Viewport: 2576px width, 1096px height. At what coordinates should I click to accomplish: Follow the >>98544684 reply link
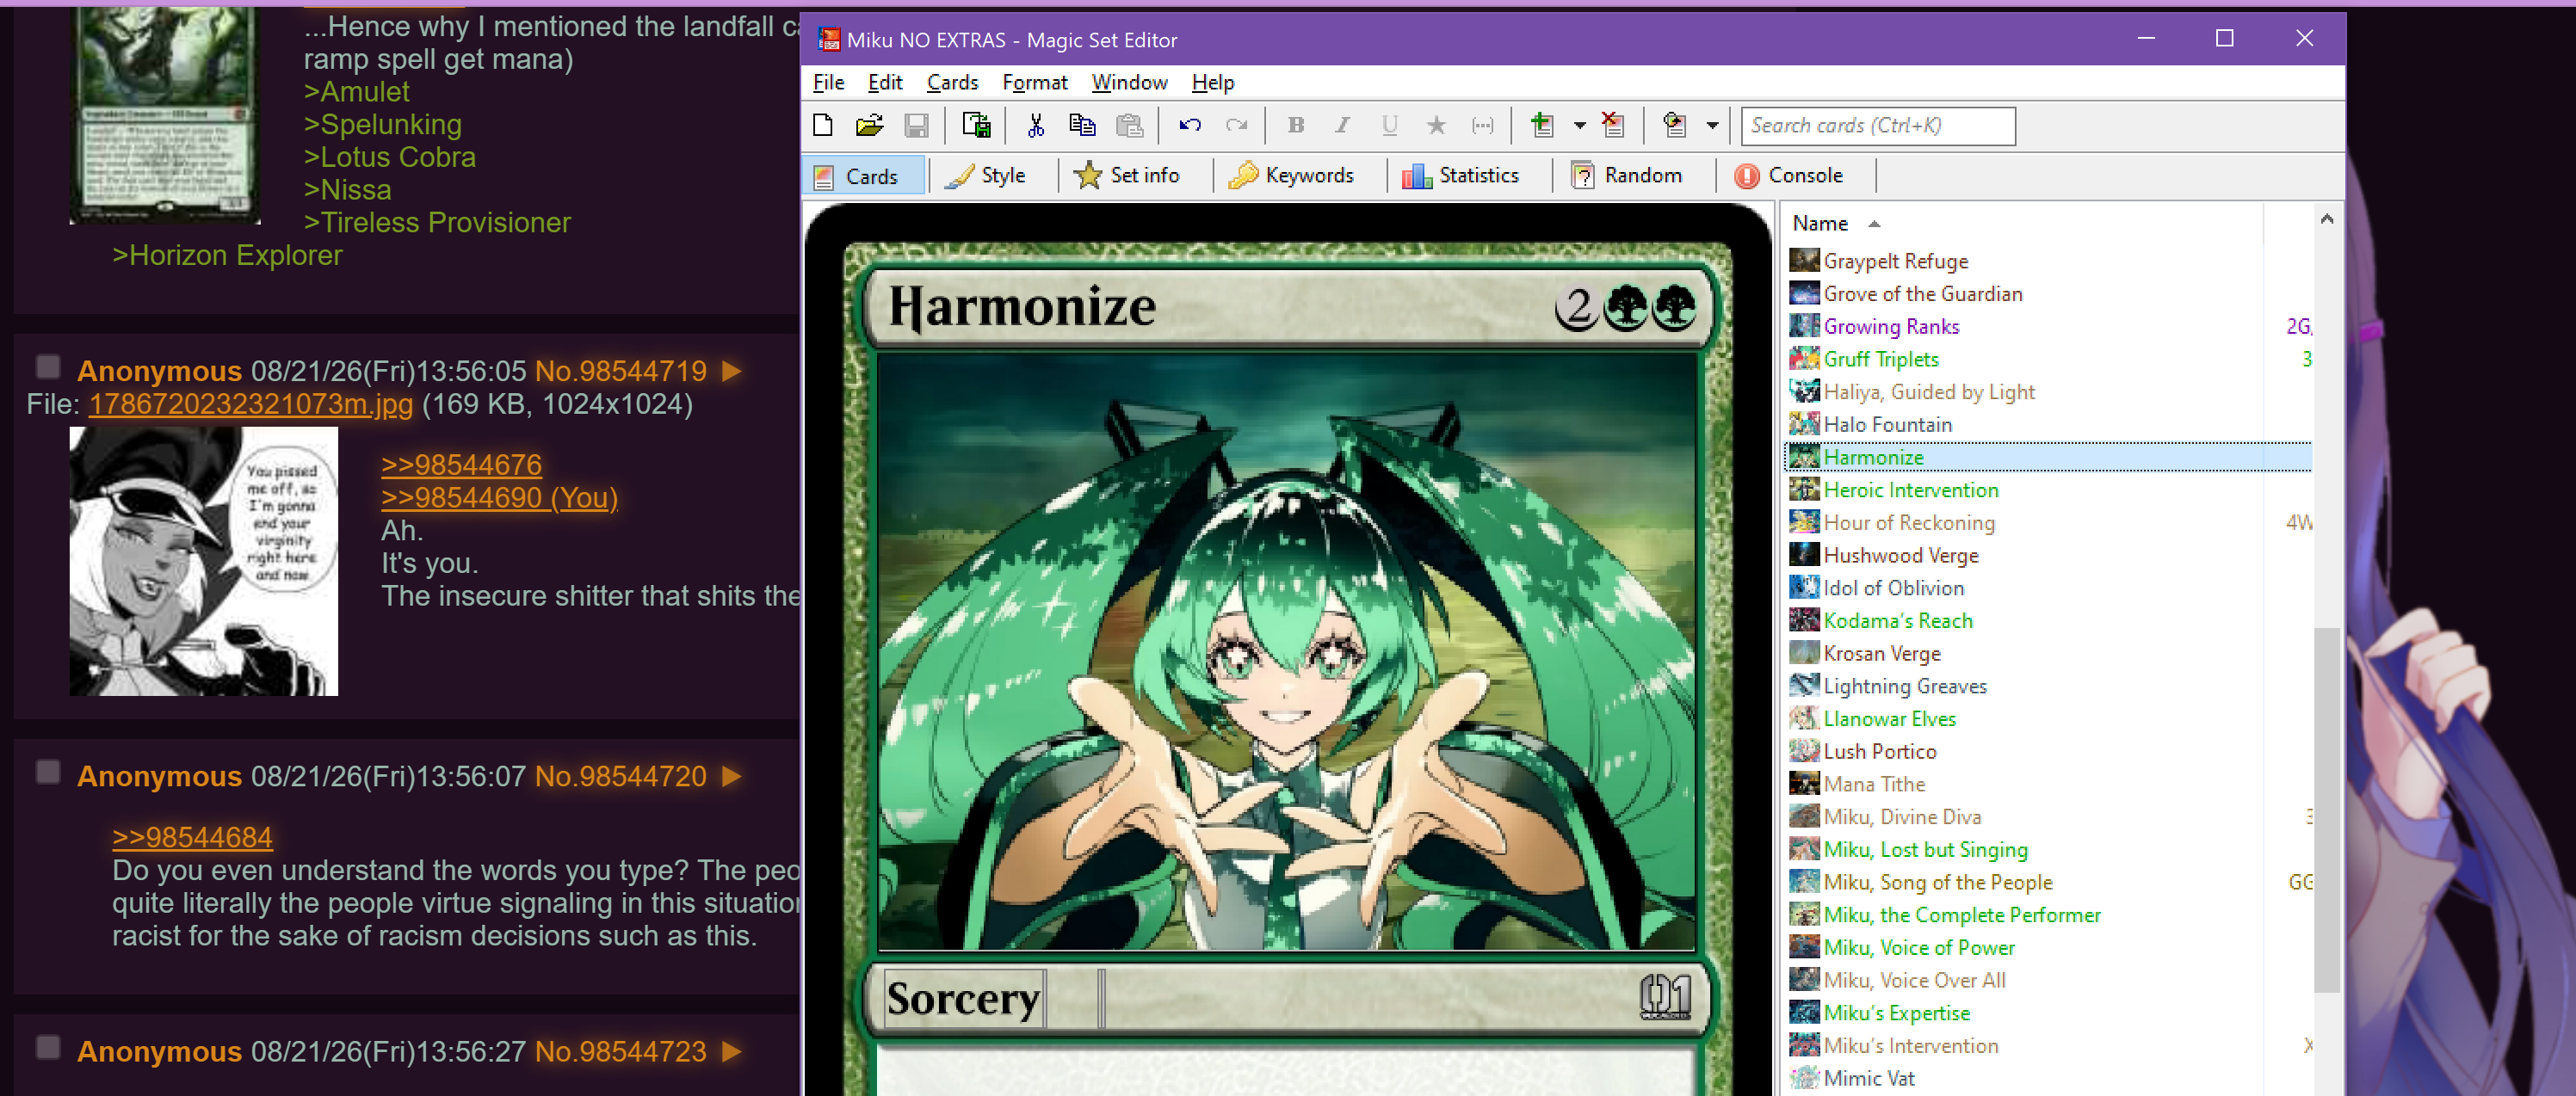192,837
